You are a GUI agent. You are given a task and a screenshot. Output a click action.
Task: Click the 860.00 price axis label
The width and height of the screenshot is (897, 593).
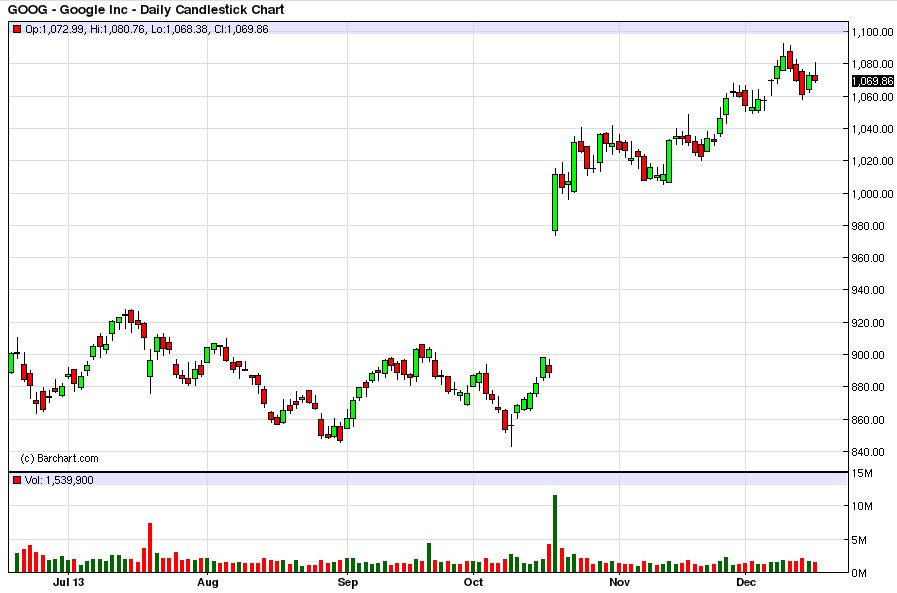click(868, 420)
